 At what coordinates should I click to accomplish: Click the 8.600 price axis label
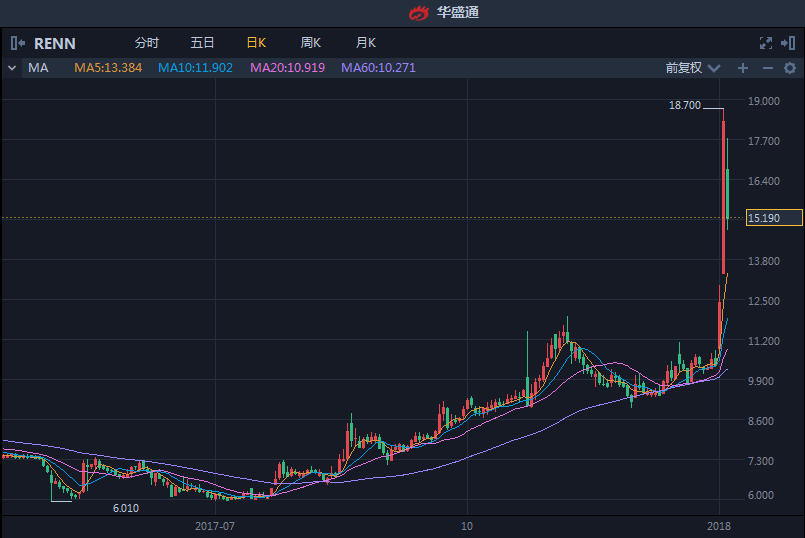pyautogui.click(x=763, y=421)
